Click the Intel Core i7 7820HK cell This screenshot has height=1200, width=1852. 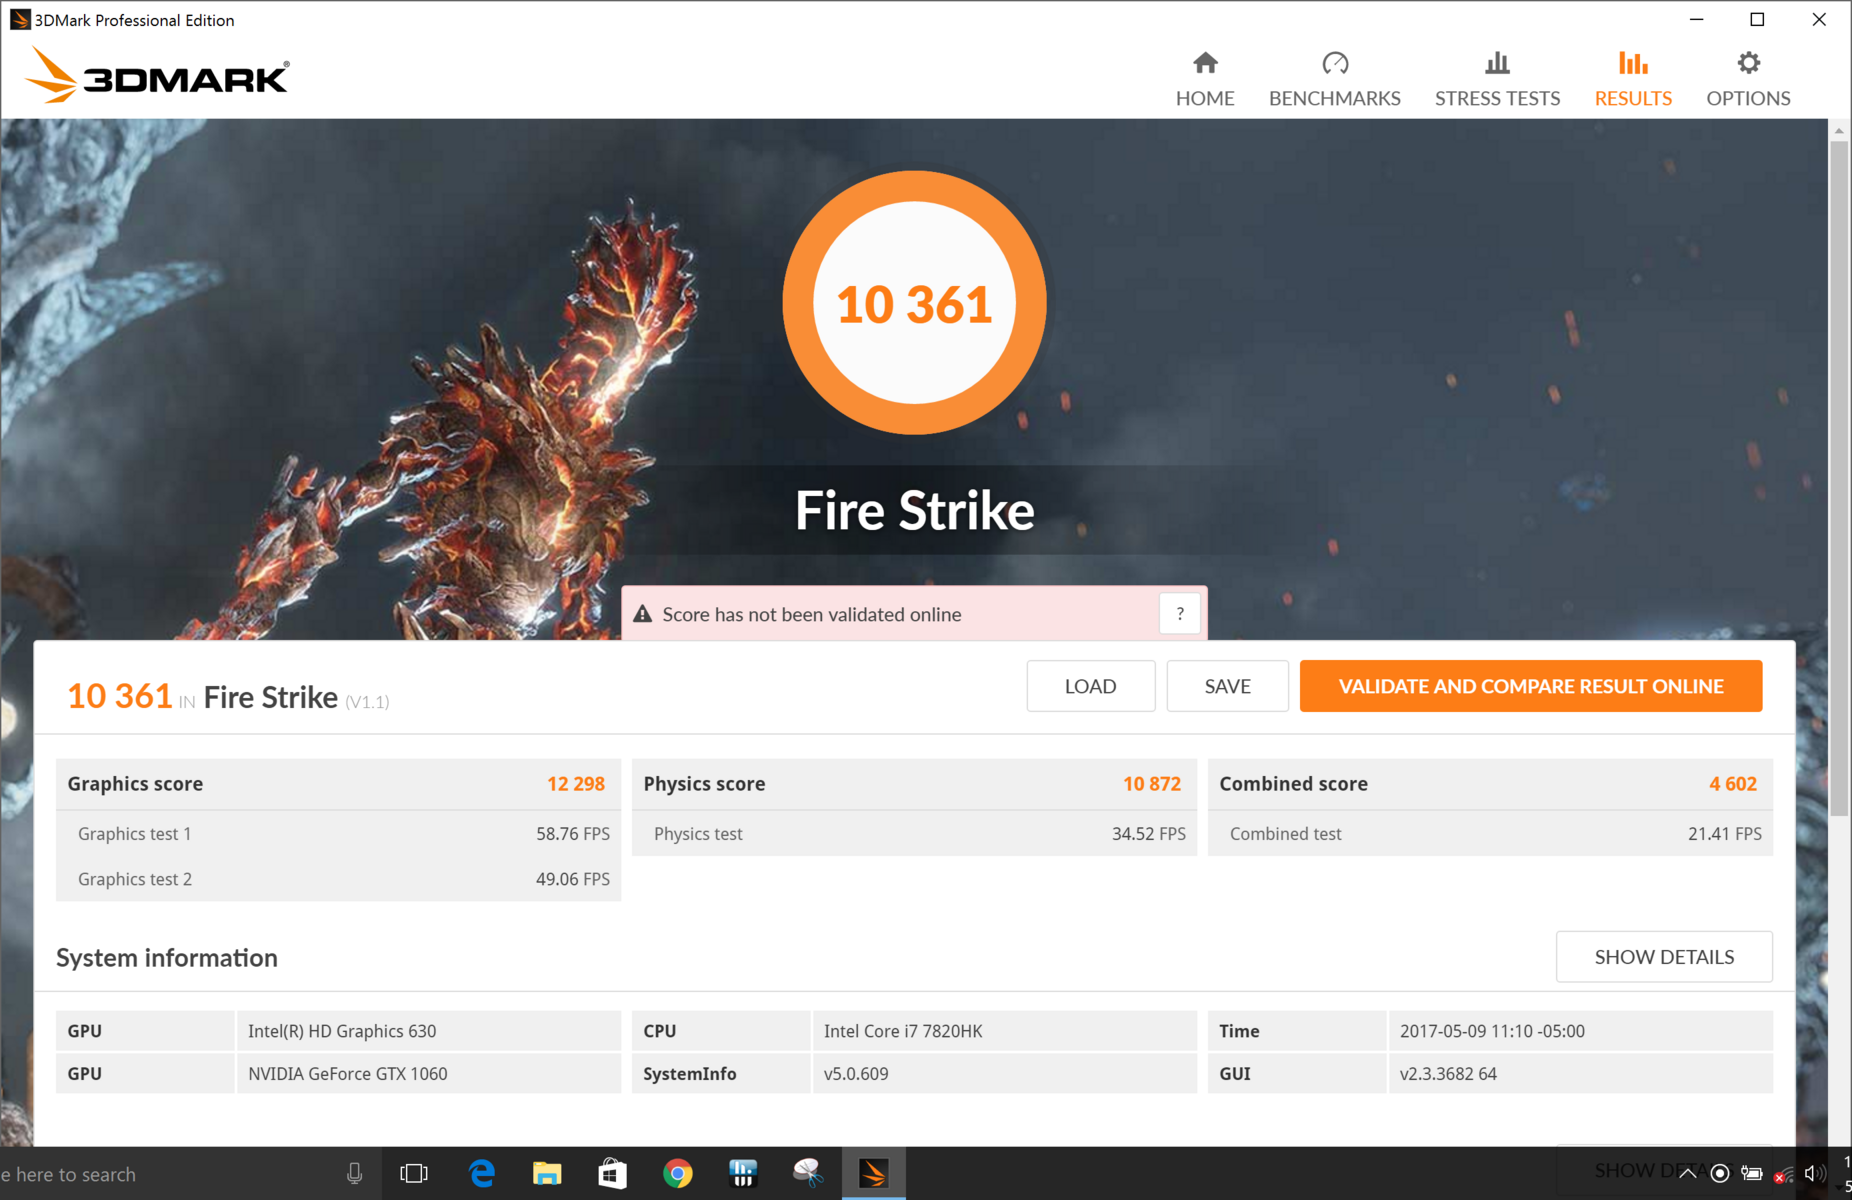click(x=1004, y=1031)
